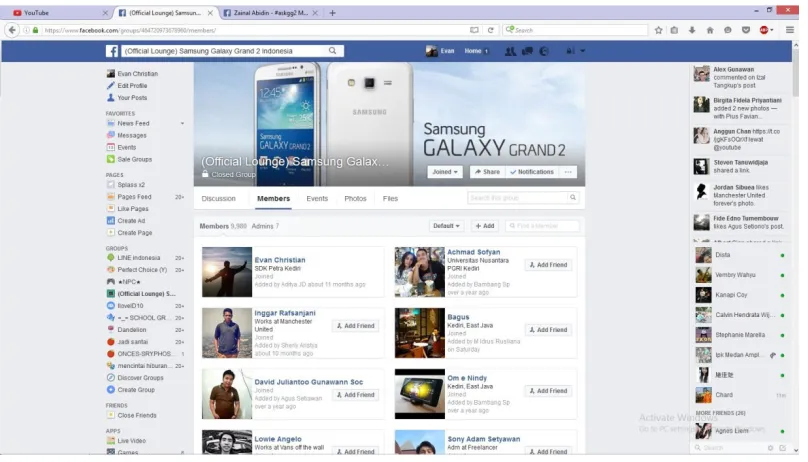Click the Facebook logo icon

[x=112, y=51]
